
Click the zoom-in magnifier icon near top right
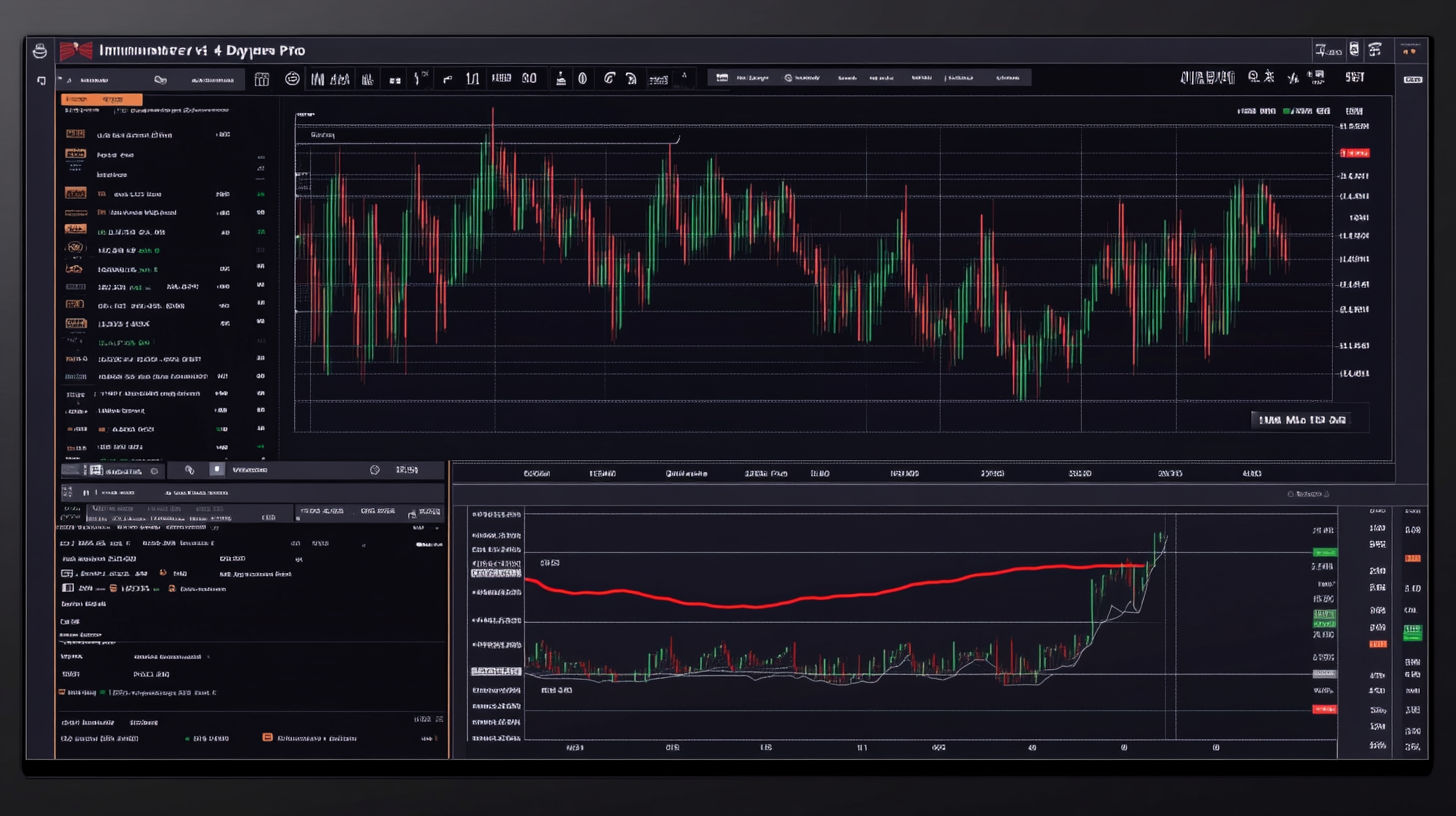[x=1253, y=78]
